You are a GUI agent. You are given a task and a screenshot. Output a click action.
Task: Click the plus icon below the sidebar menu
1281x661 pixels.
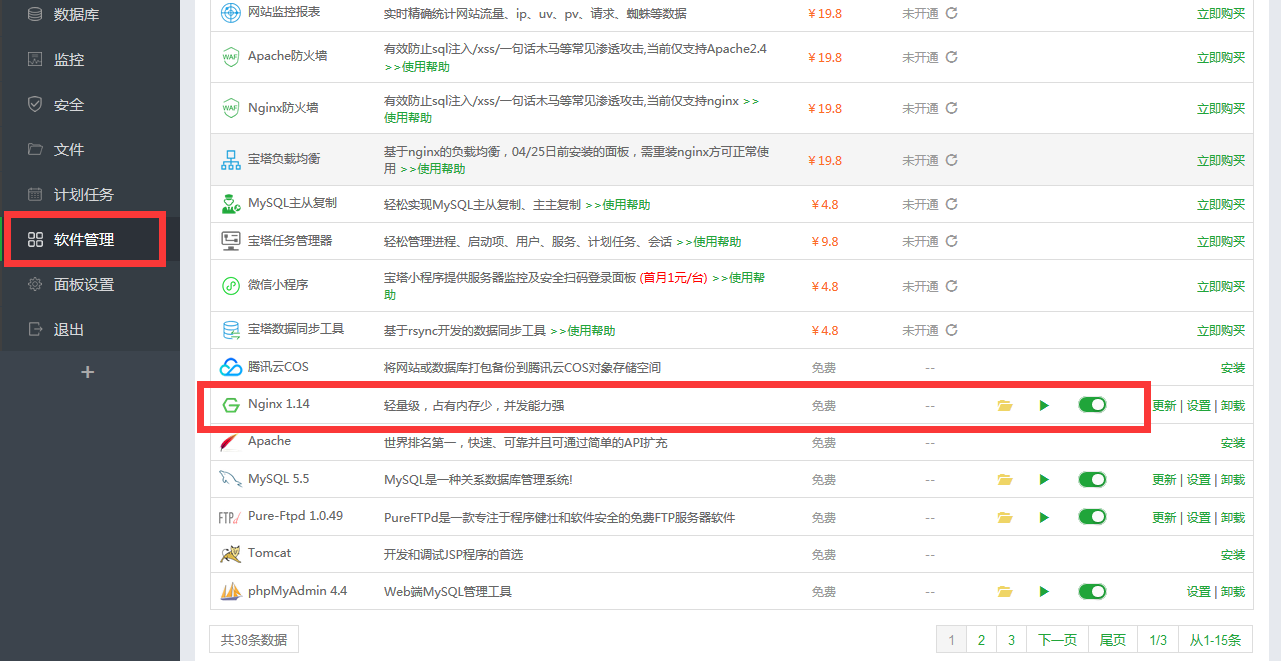tap(88, 372)
